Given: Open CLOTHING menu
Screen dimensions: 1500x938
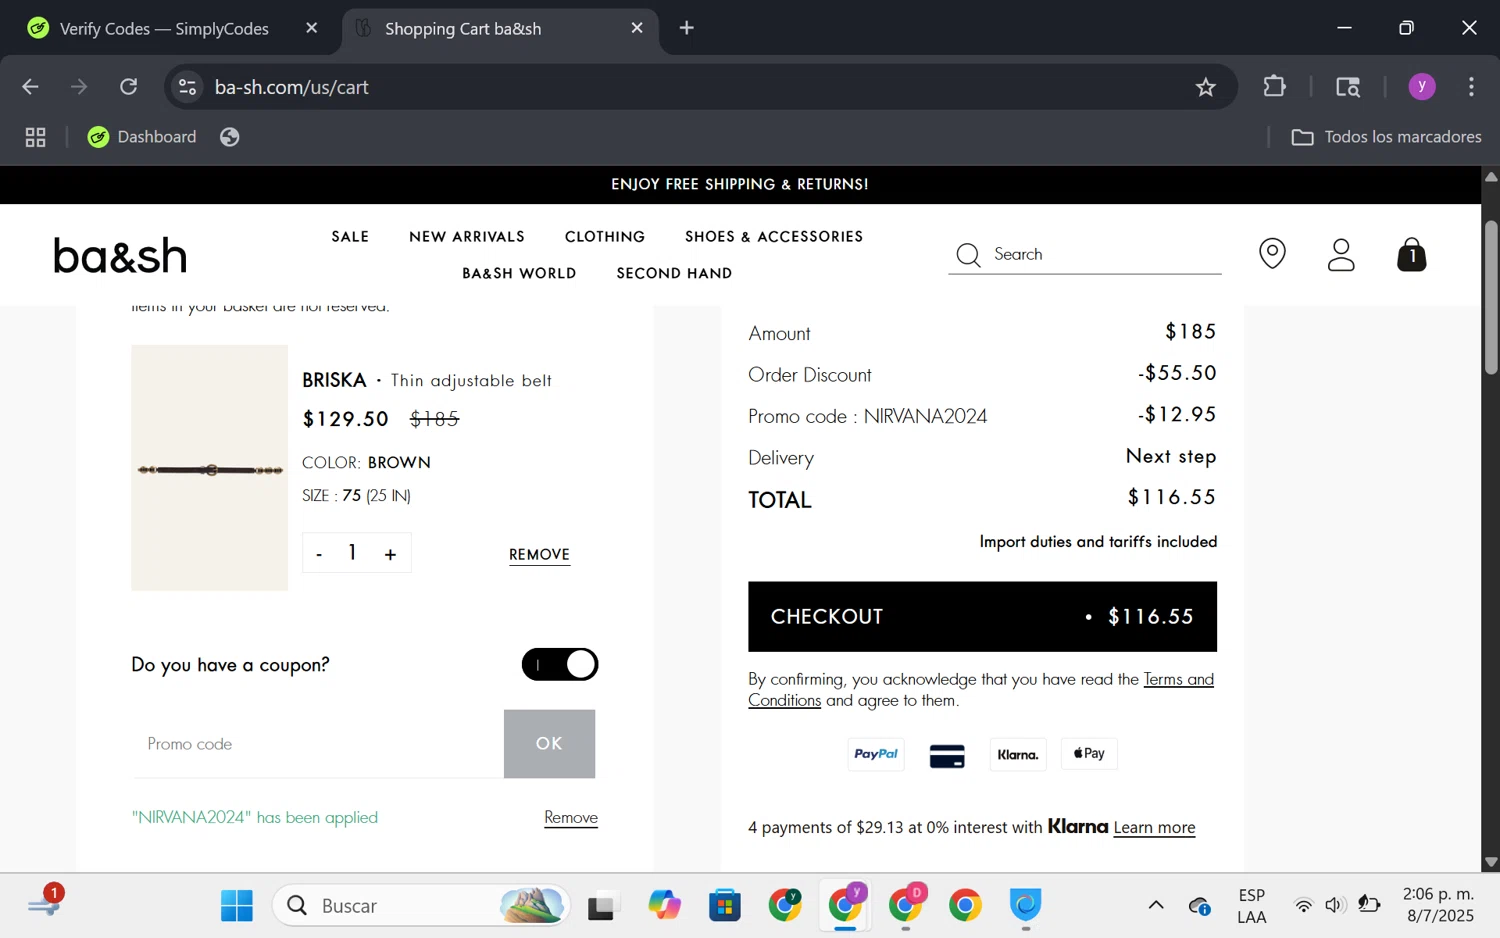Looking at the screenshot, I should (x=605, y=237).
